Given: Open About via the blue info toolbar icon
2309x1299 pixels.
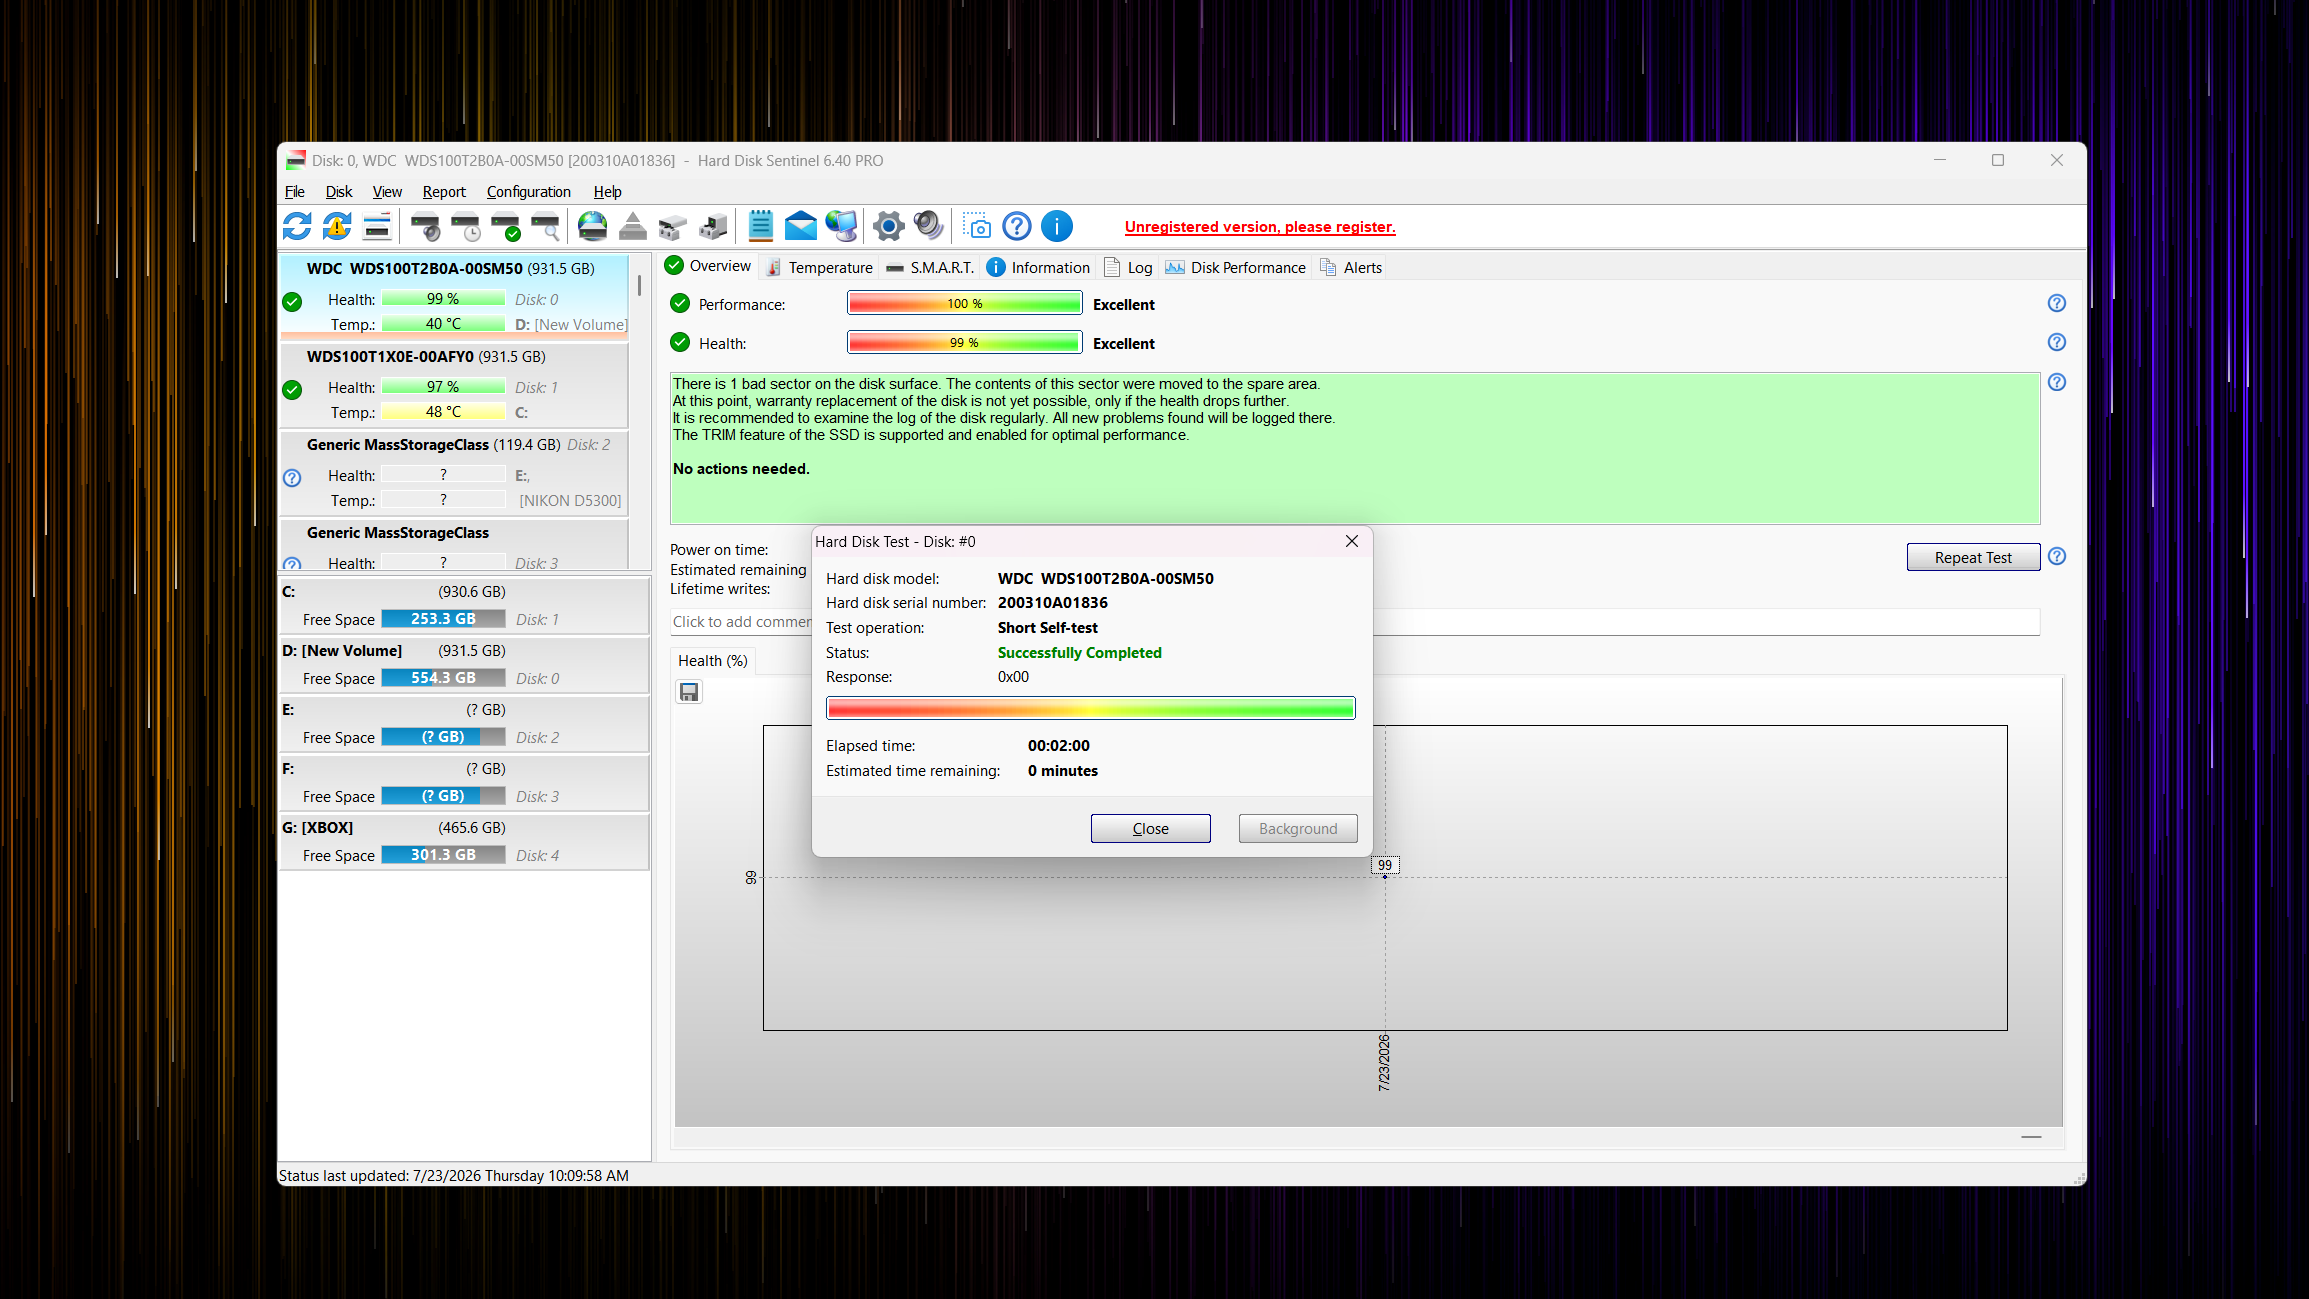Looking at the screenshot, I should click(1057, 227).
